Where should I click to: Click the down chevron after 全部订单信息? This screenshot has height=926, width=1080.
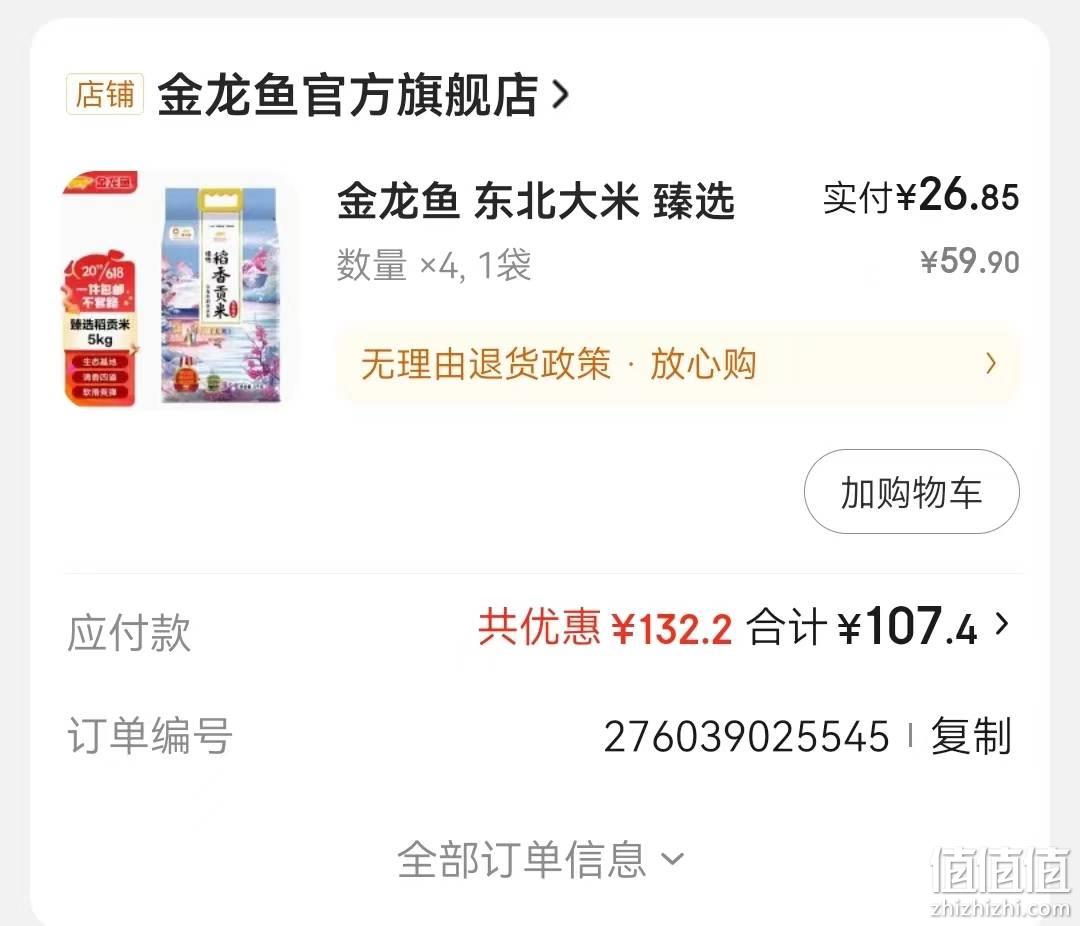click(x=672, y=859)
